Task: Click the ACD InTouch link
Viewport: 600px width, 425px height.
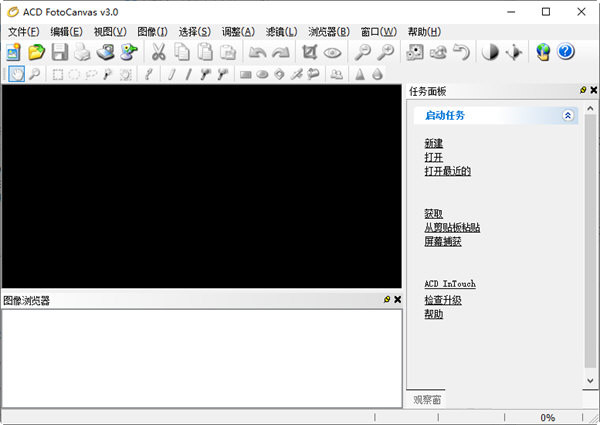Action: [x=450, y=284]
